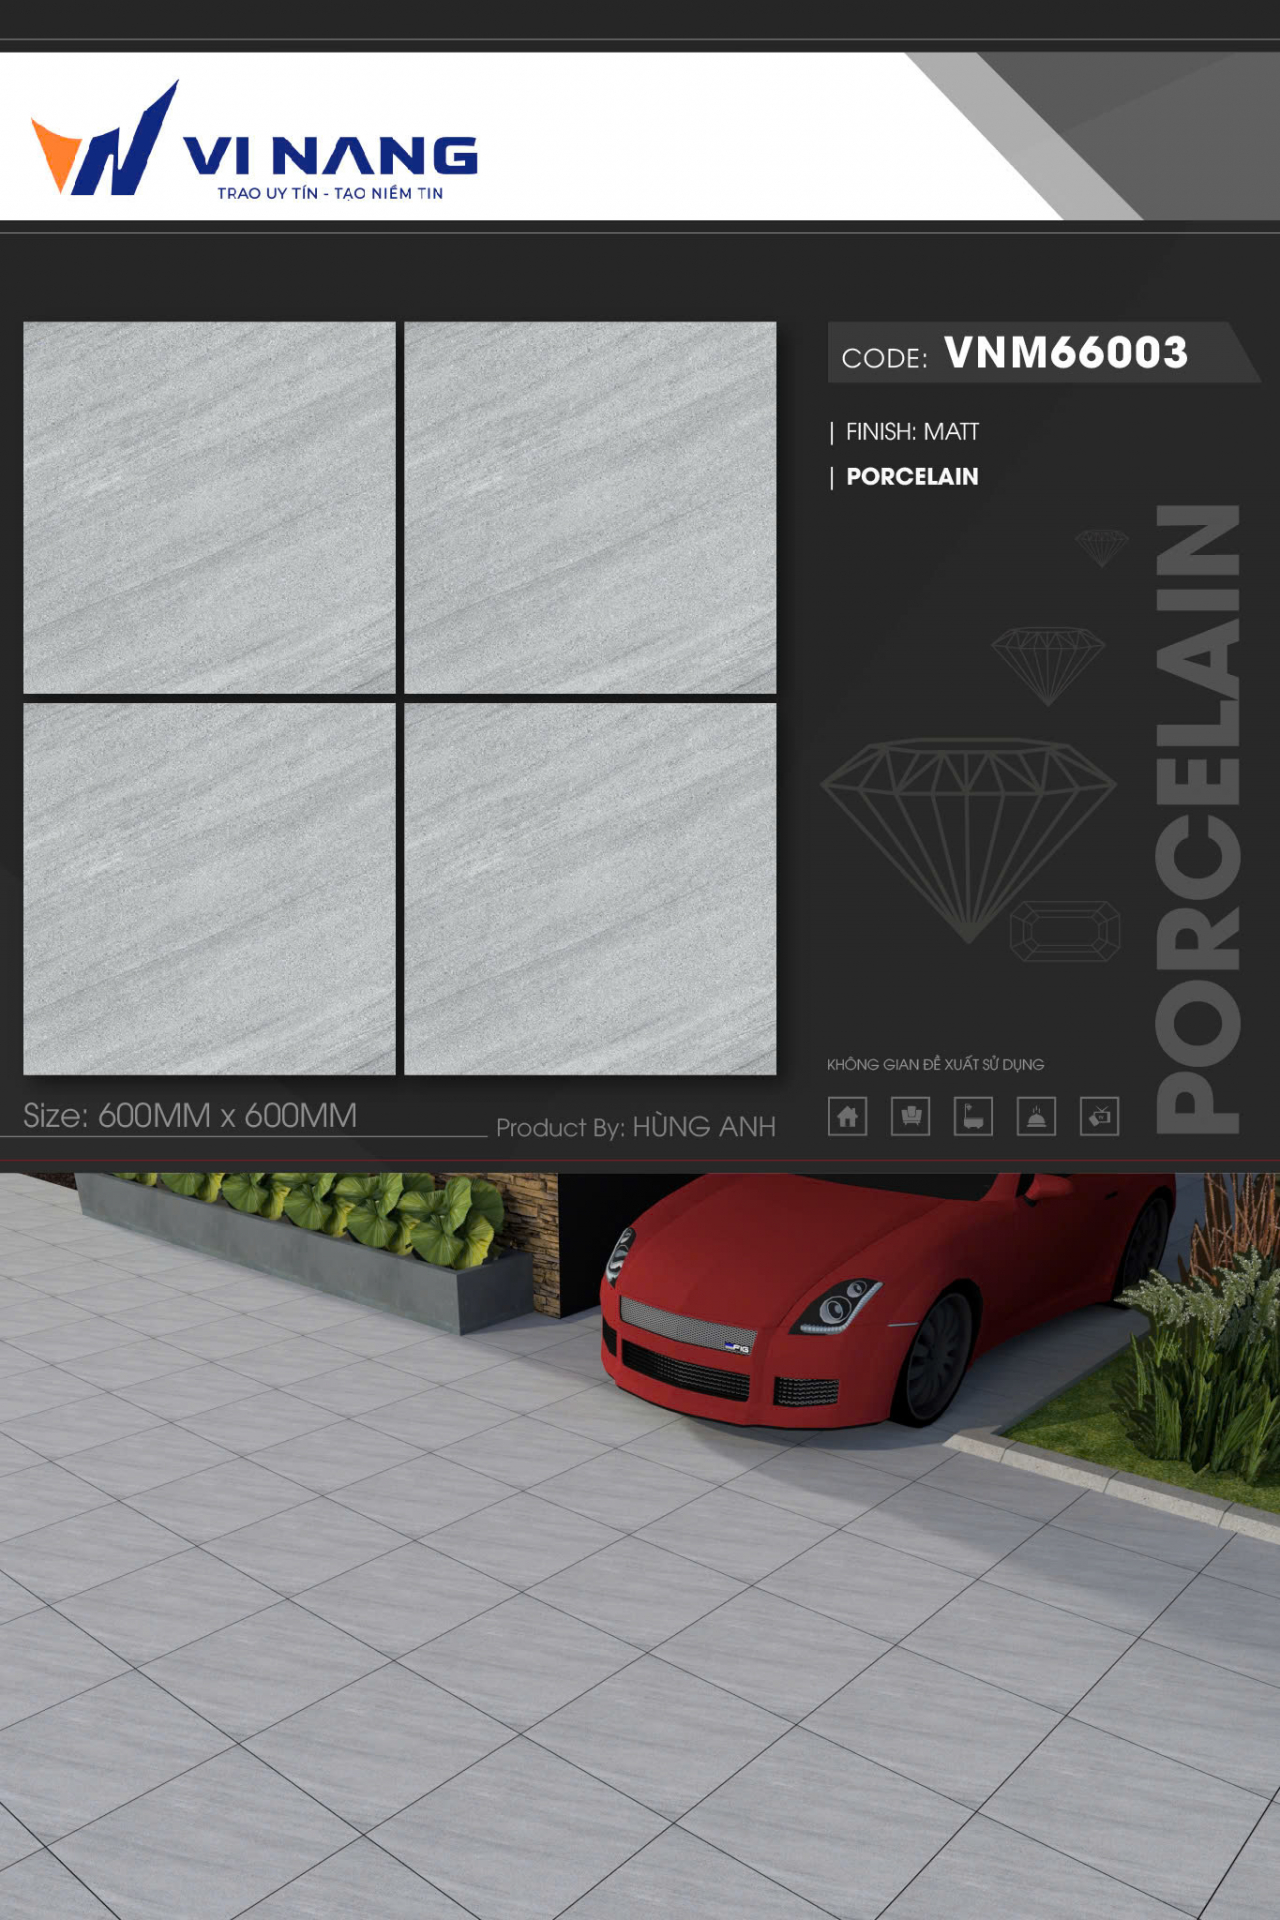Click the VI NANG brand name

tap(331, 157)
